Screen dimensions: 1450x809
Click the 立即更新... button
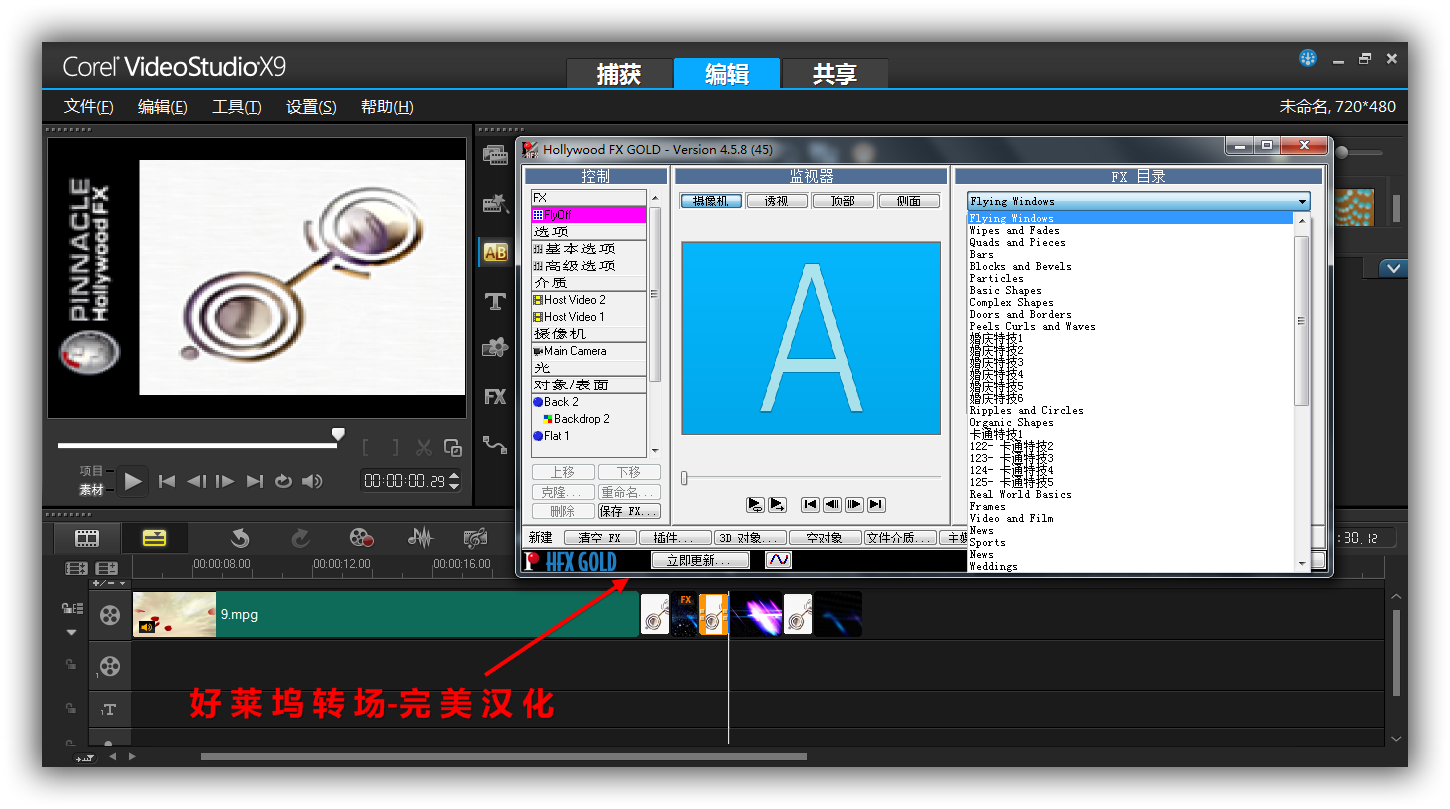point(699,561)
